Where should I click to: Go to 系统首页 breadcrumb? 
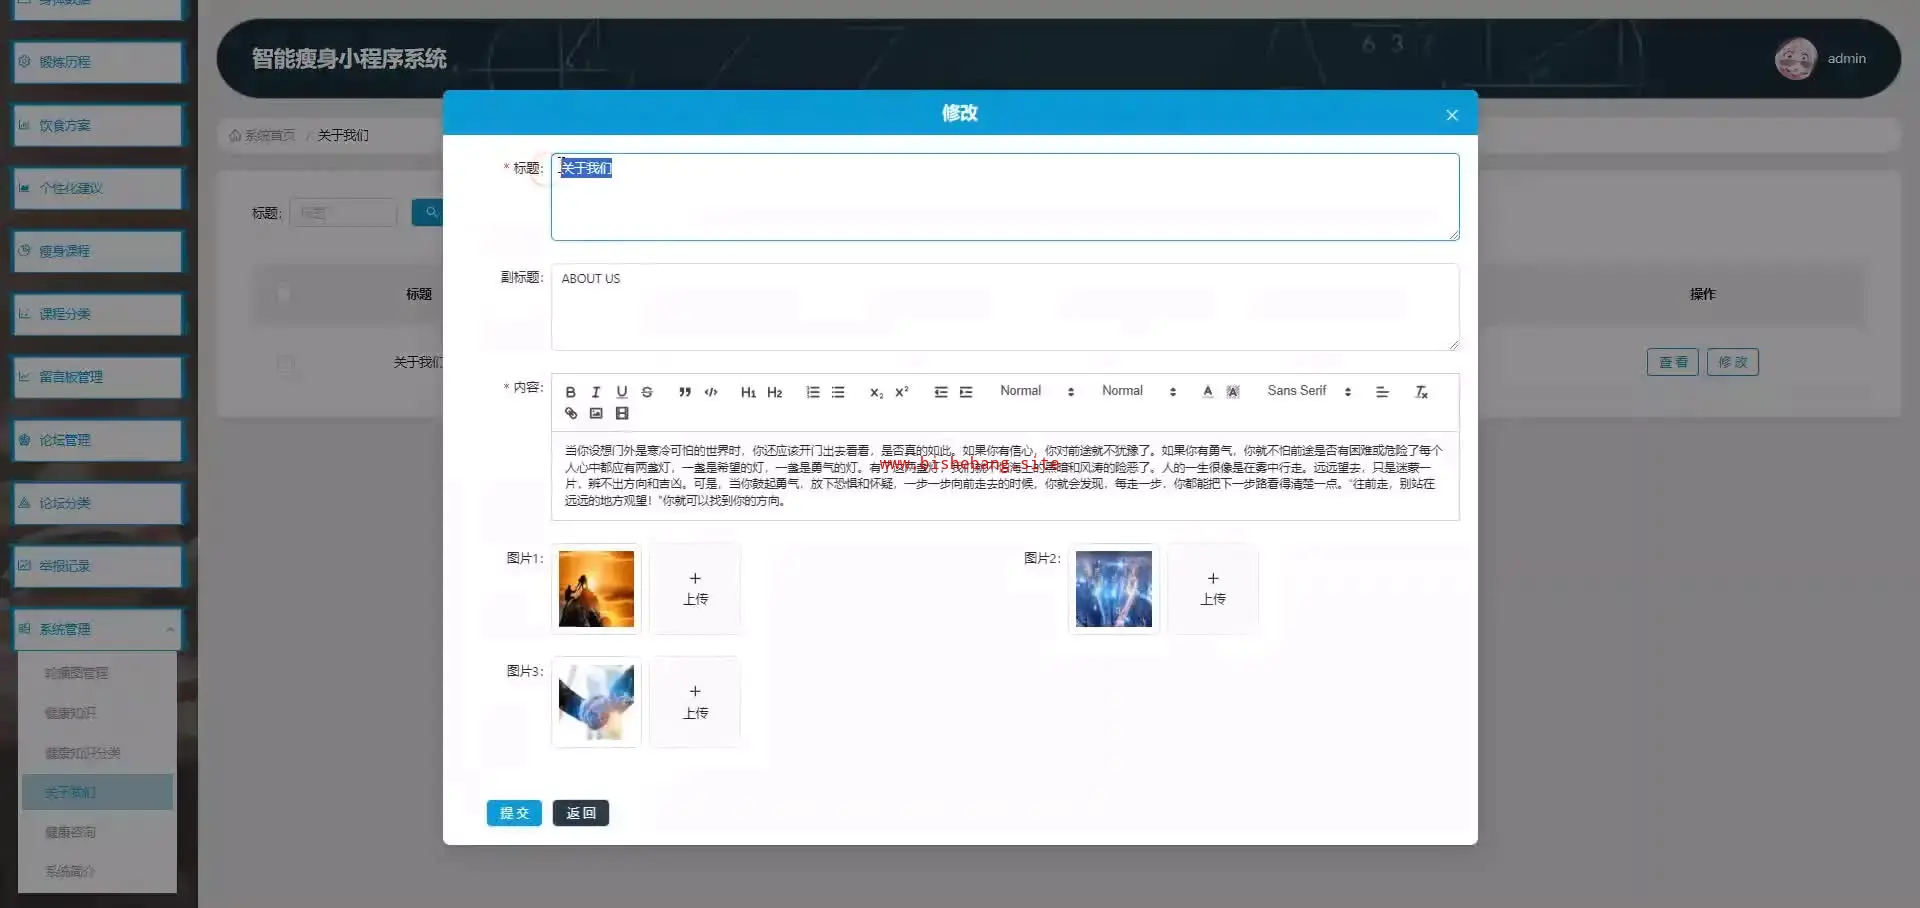tap(262, 135)
